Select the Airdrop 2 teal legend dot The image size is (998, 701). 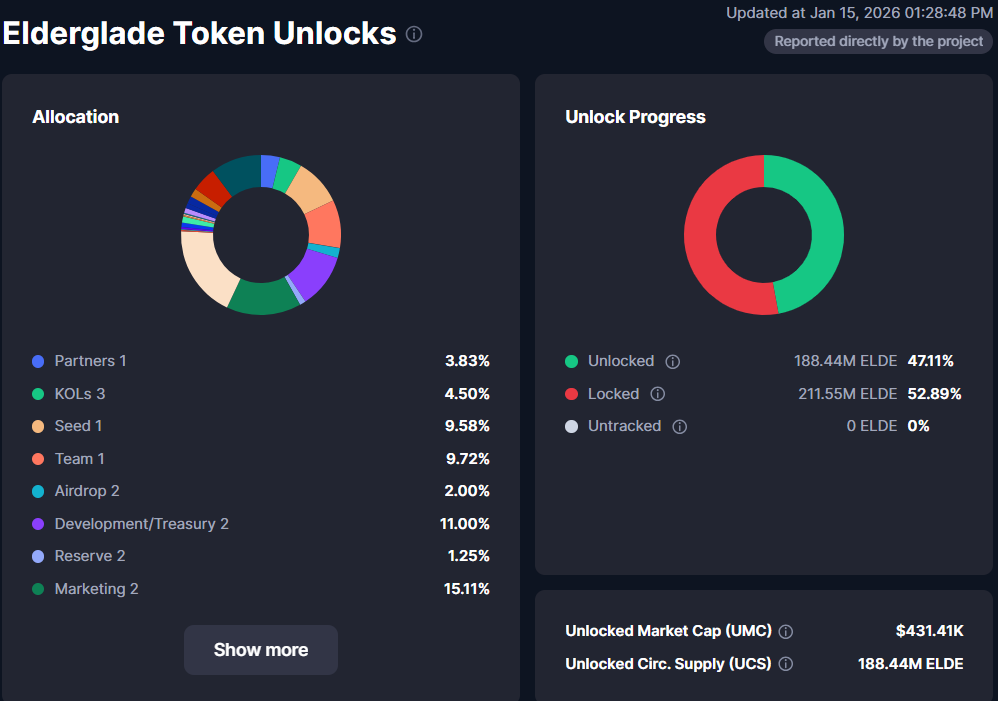(38, 491)
